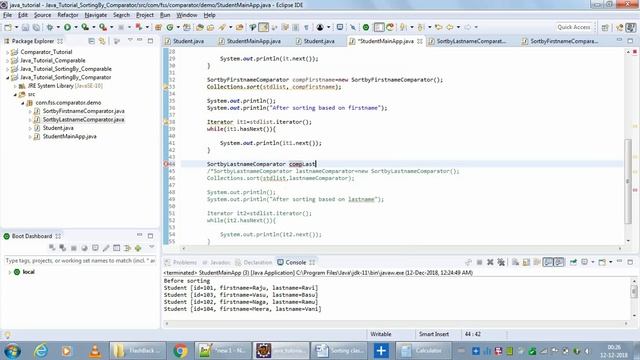Expand Java_Tutorial_Comparable project node
Screen dimensions: 640x360
click(7, 60)
